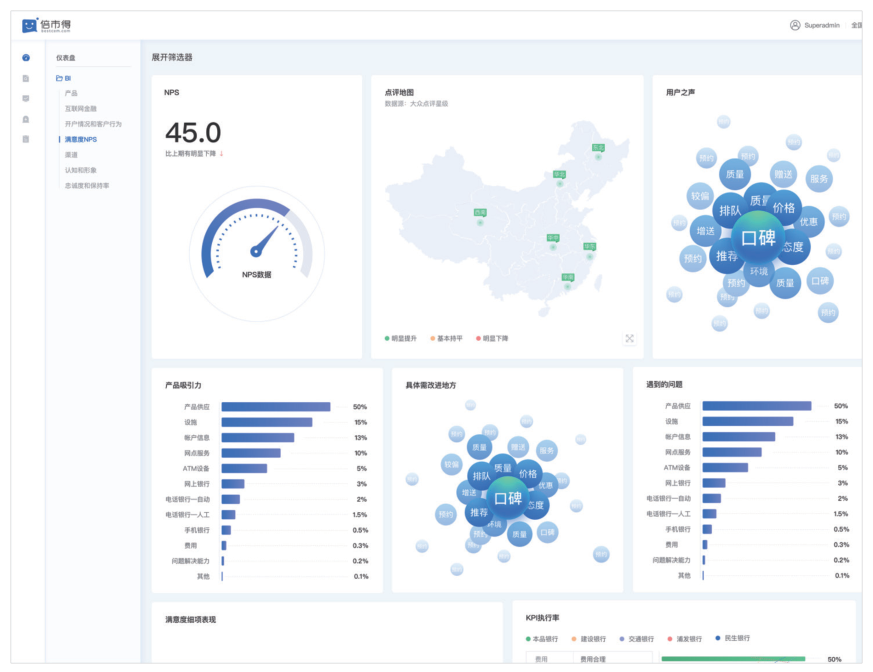Toggle the 基本持平 map legend item

coord(447,339)
